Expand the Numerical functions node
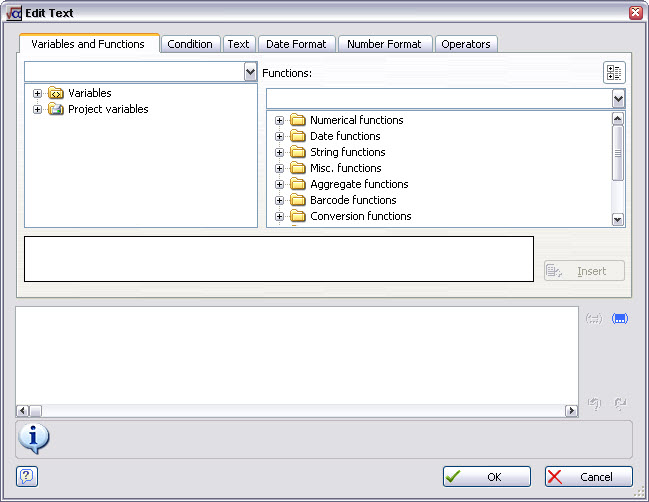The image size is (649, 502). pyautogui.click(x=280, y=120)
